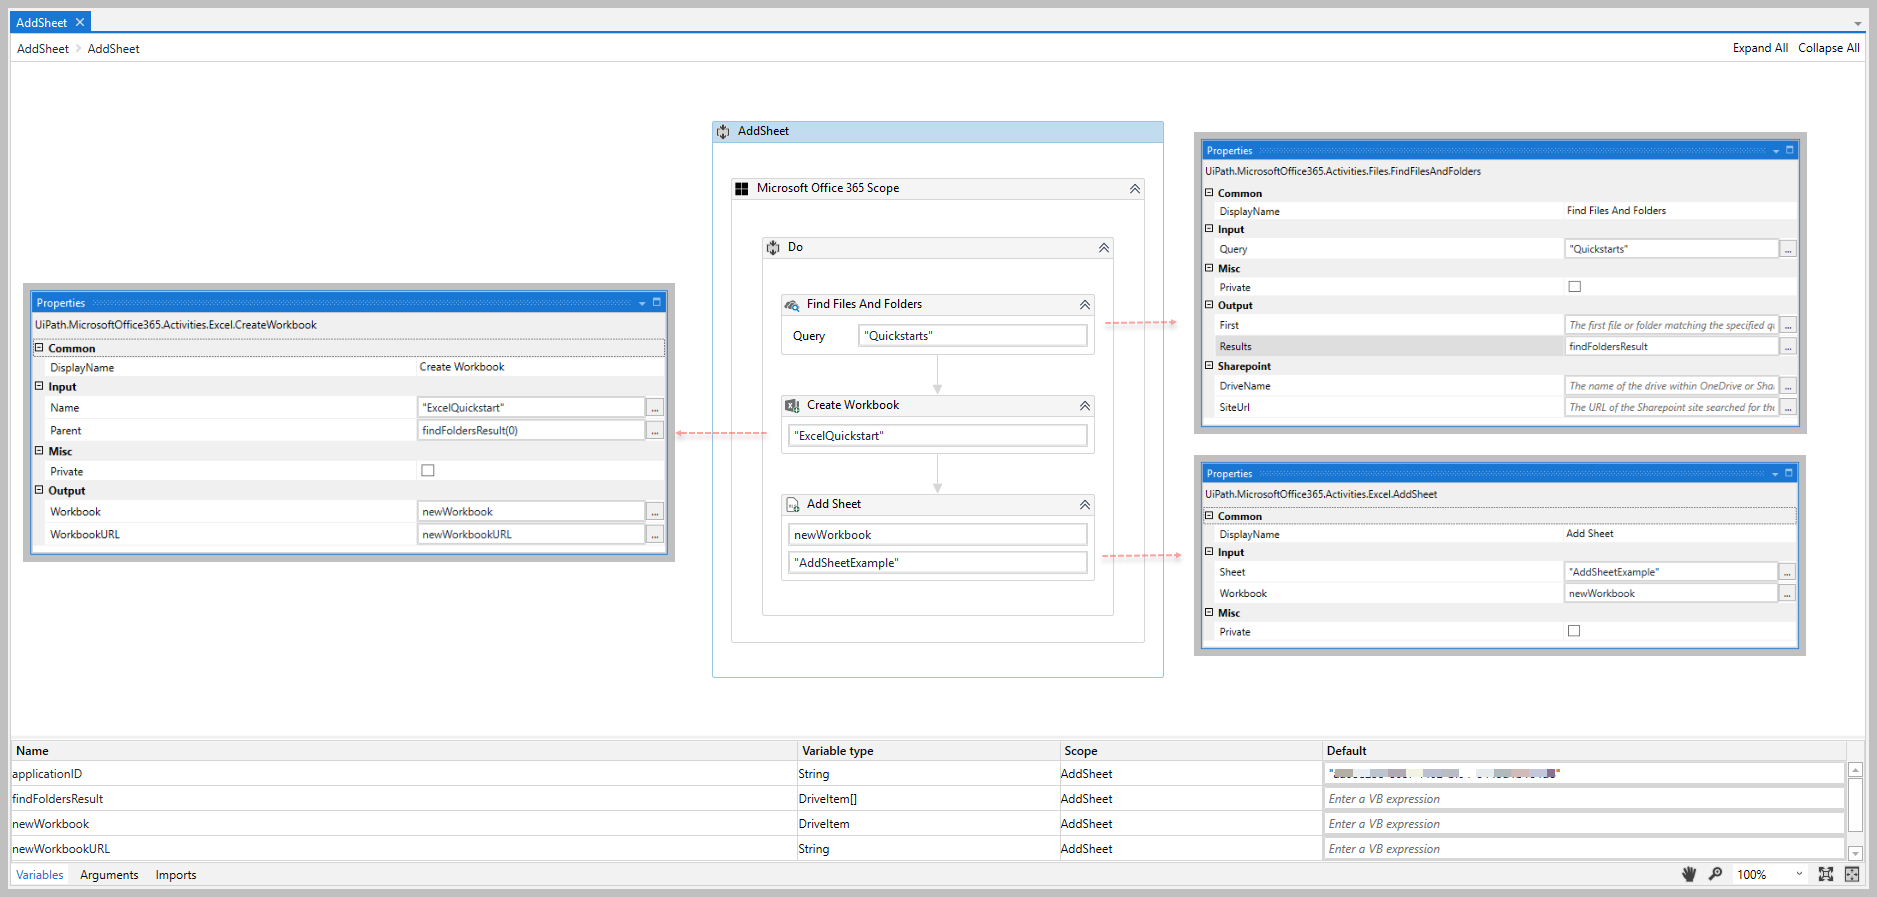Open ellipsis editor for First output property
This screenshot has width=1877, height=897.
click(x=1788, y=325)
